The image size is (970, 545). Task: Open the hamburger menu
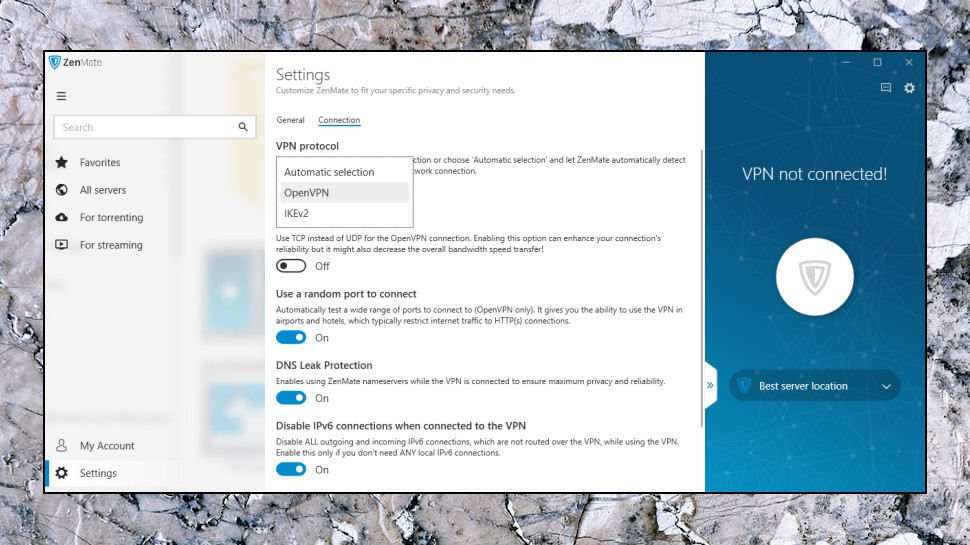(x=61, y=96)
